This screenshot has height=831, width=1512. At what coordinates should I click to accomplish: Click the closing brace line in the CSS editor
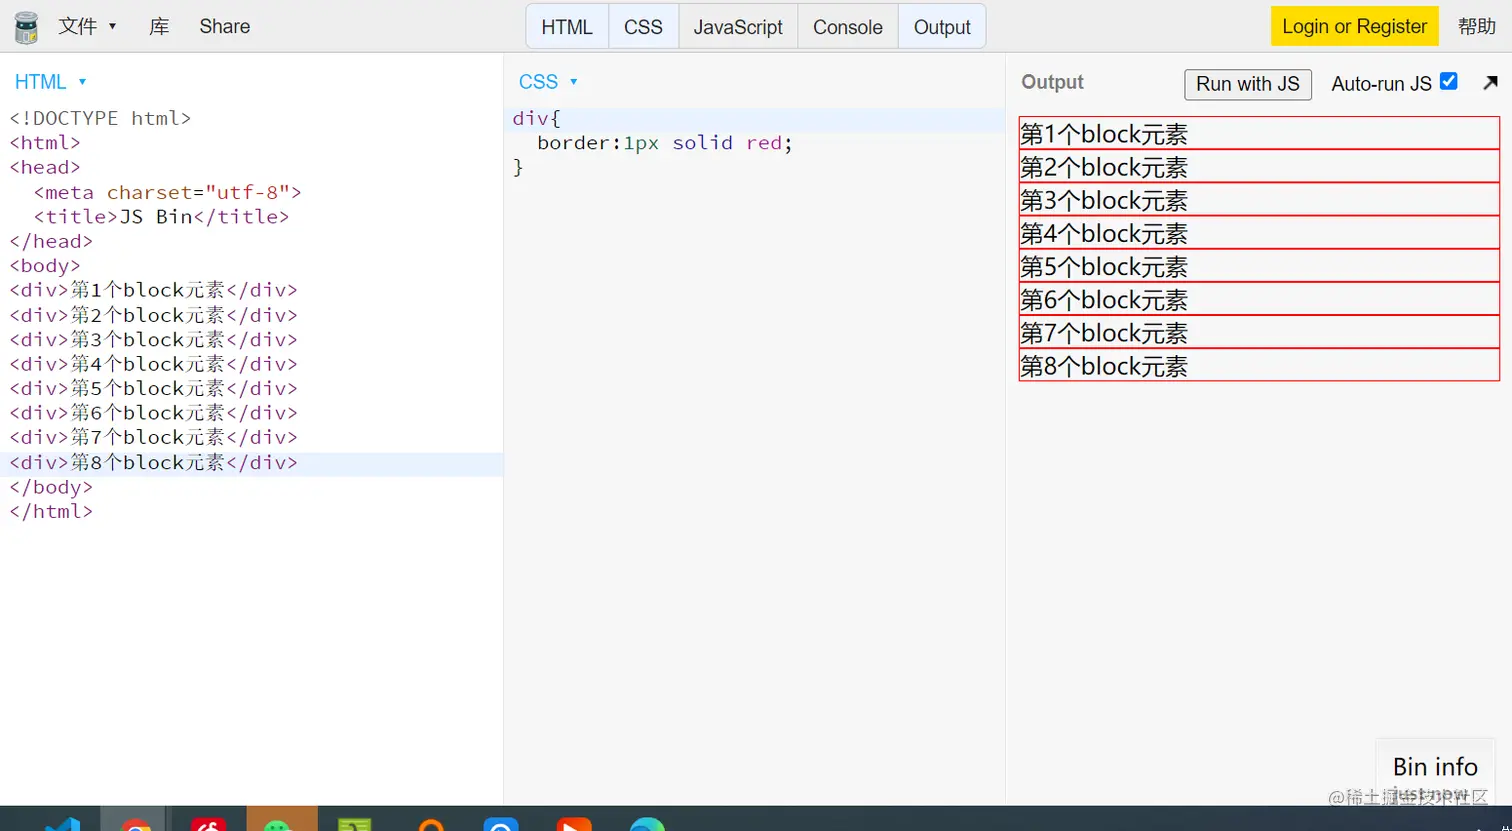point(518,167)
